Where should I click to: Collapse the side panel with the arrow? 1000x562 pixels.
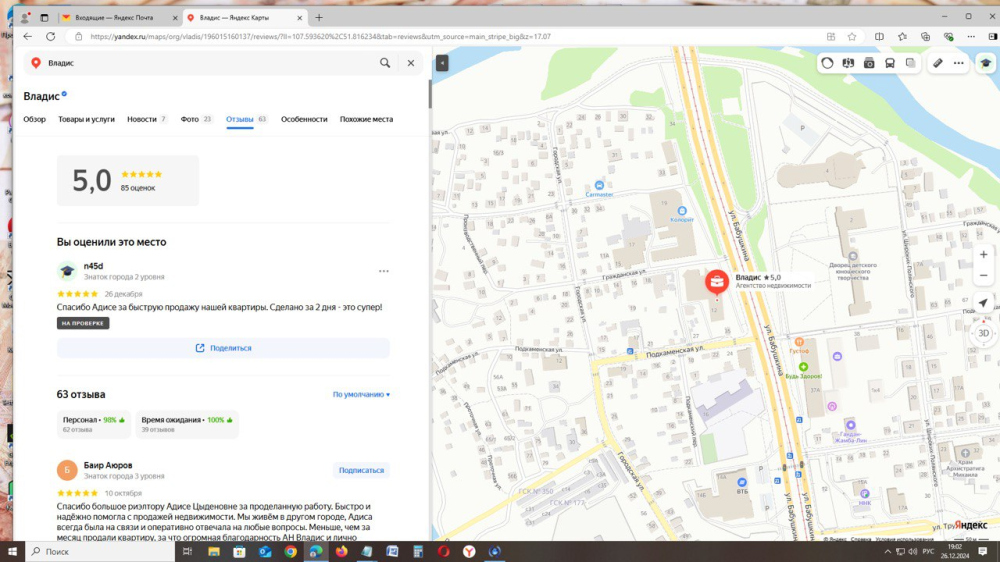click(442, 63)
